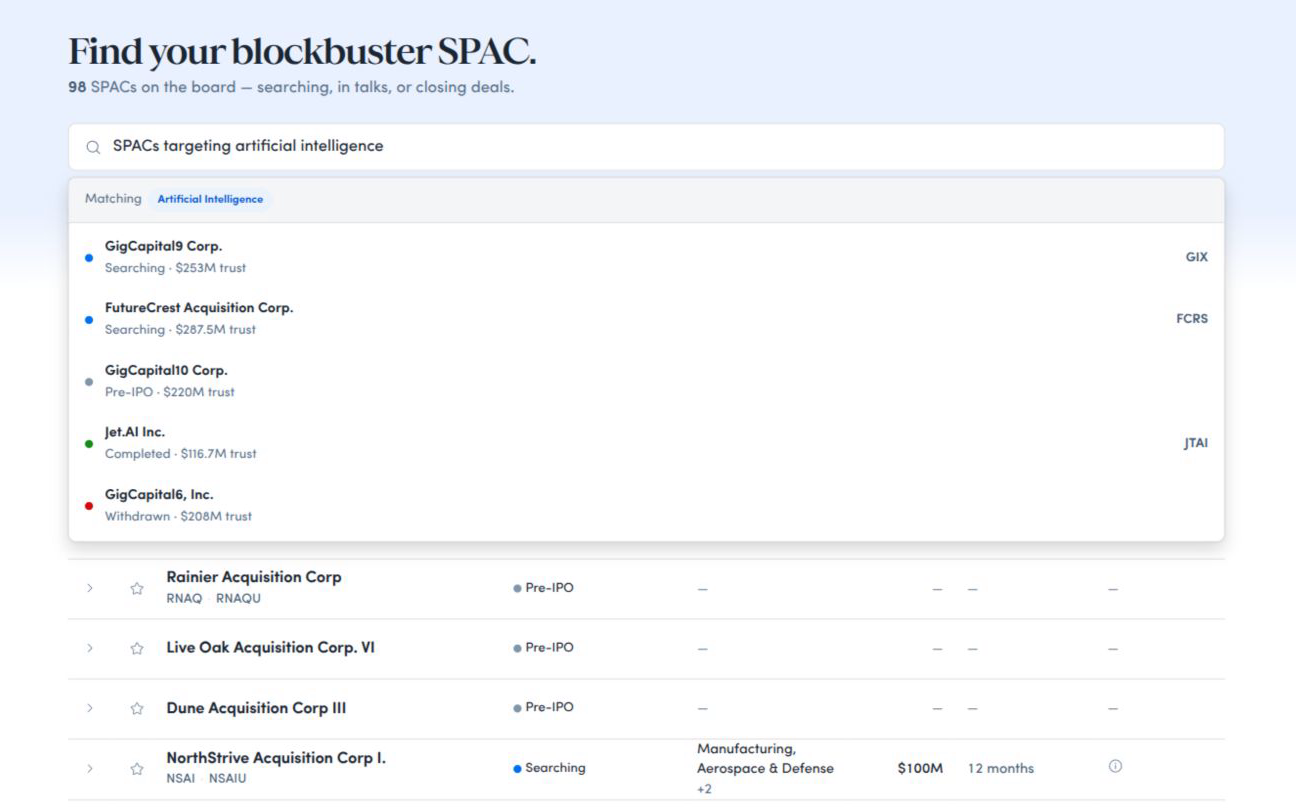The width and height of the screenshot is (1296, 810).
Task: Star Rainier Acquisition Corp as favorite
Action: (137, 589)
